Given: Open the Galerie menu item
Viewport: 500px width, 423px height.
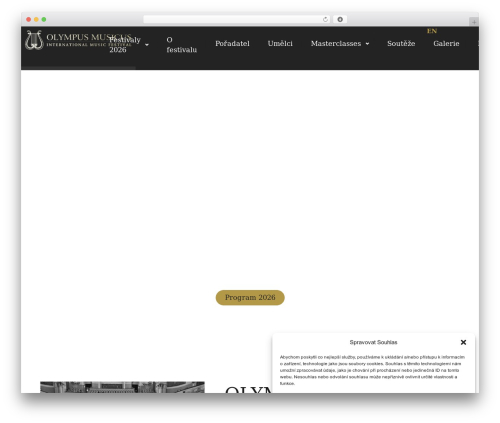Looking at the screenshot, I should coord(446,44).
